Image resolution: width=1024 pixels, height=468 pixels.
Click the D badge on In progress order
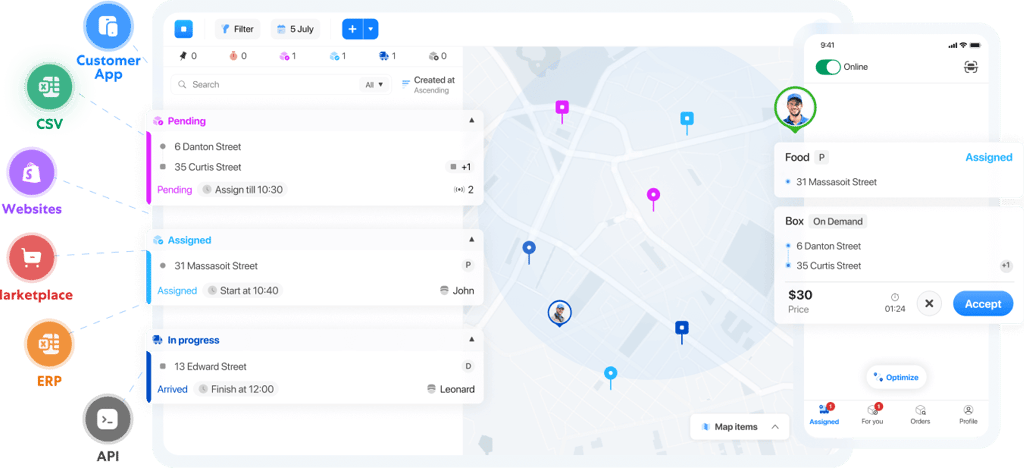468,366
